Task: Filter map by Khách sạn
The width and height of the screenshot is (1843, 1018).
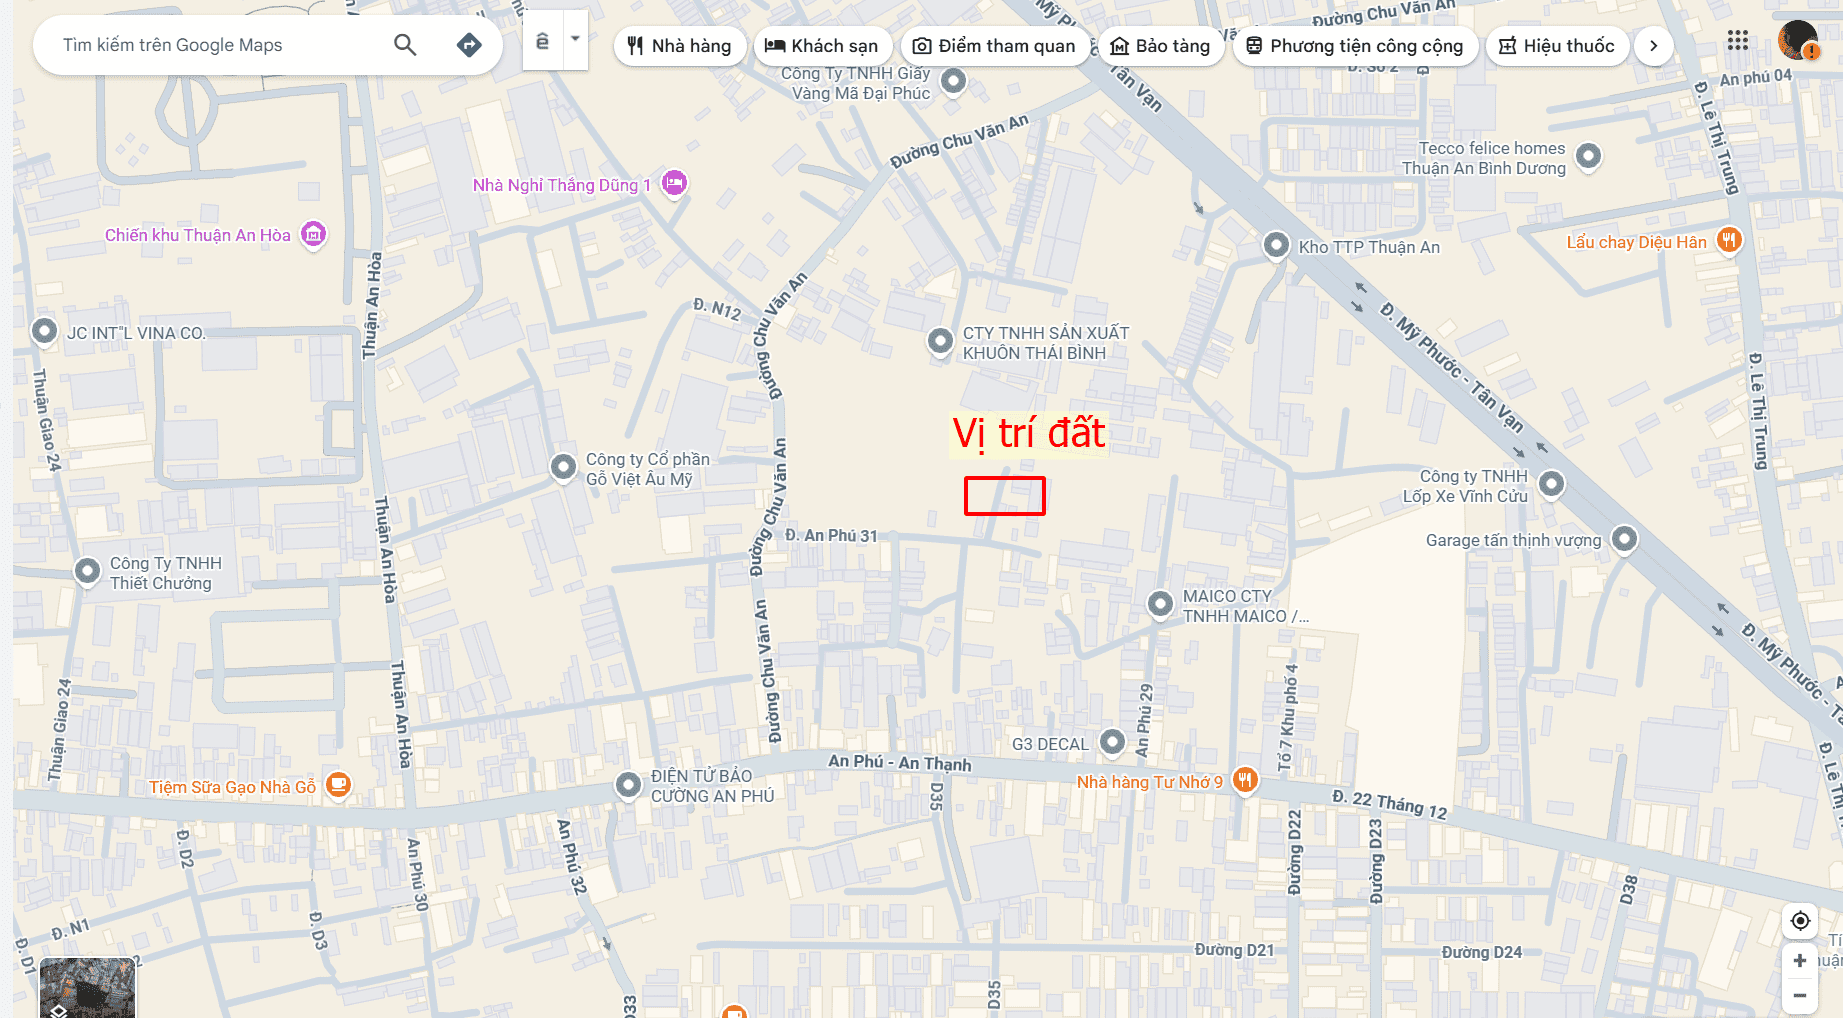Action: [x=822, y=46]
